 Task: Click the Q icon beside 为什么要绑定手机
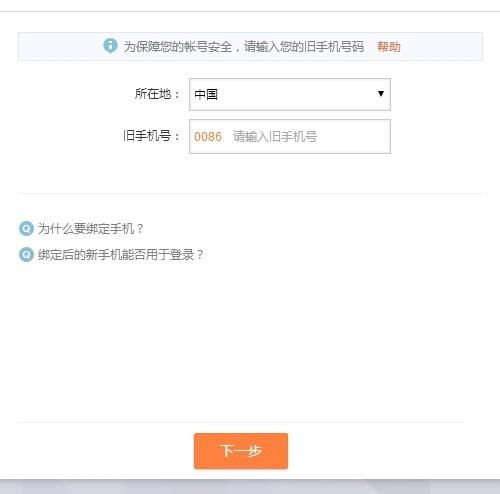26,229
